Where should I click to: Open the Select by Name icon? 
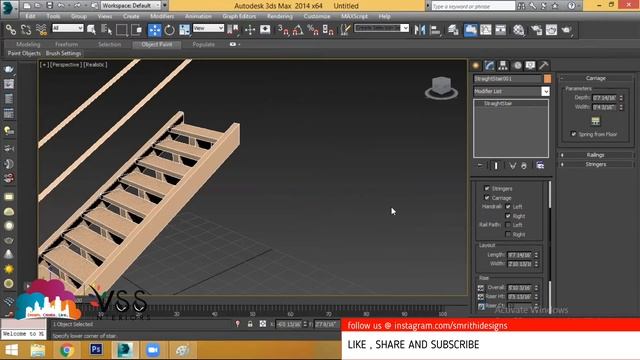click(x=107, y=29)
